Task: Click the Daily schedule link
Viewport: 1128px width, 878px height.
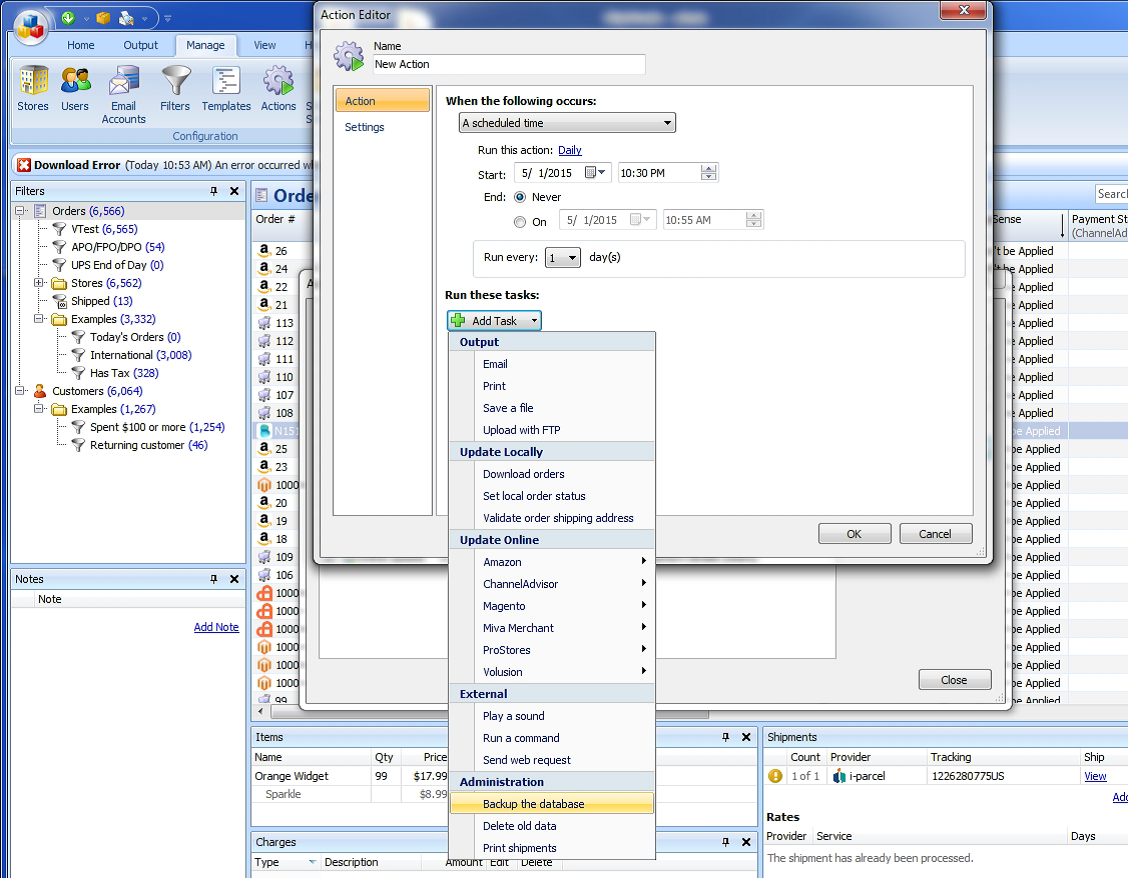Action: [570, 150]
